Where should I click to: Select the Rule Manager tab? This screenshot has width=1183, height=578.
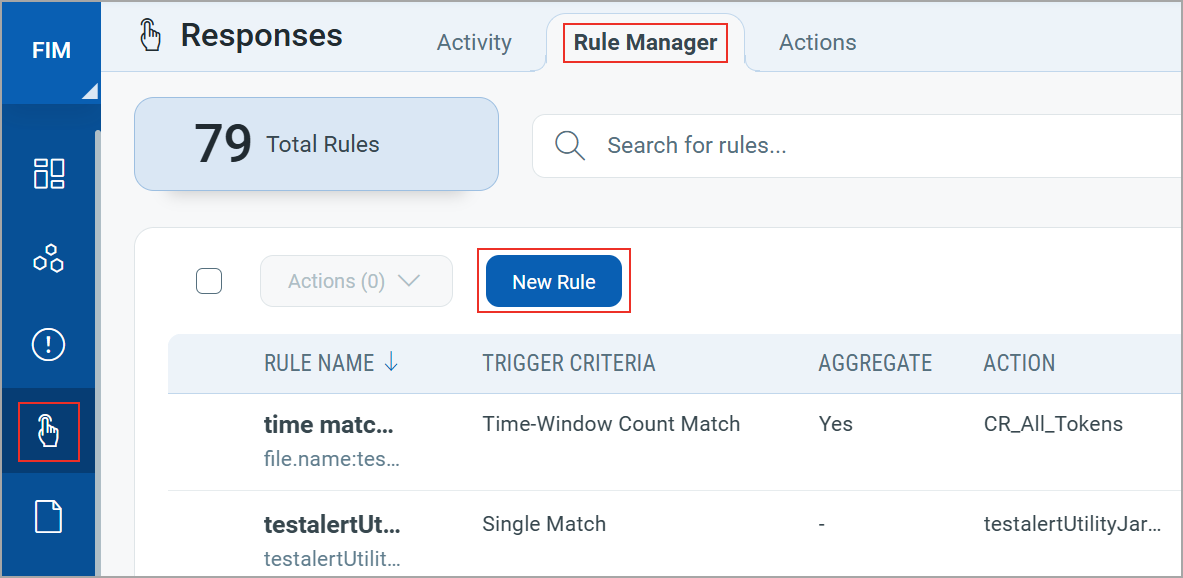coord(644,42)
